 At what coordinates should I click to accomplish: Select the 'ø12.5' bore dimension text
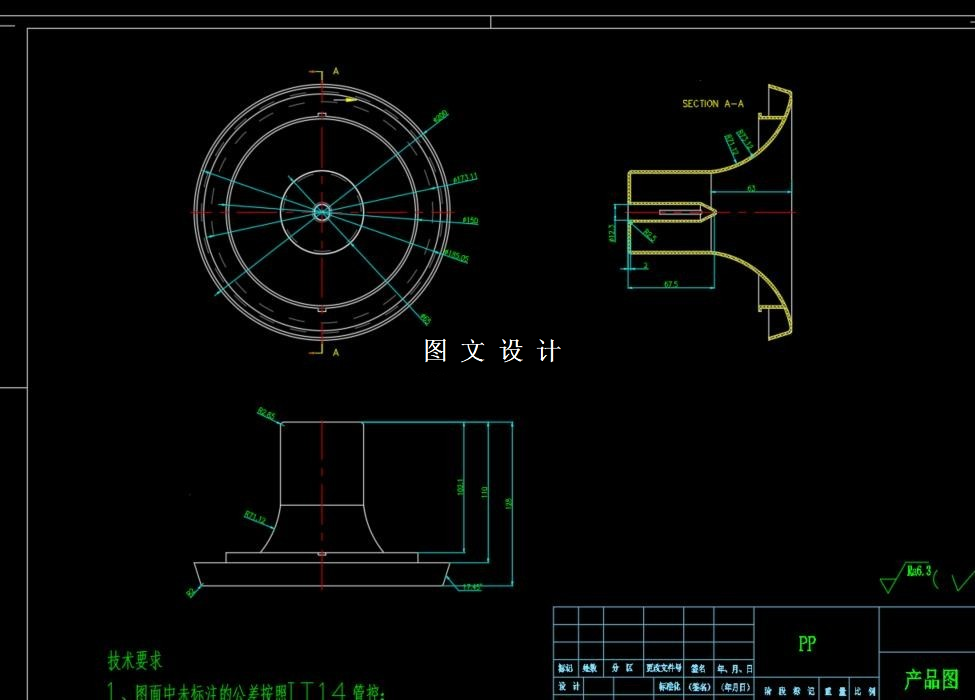[x=612, y=233]
